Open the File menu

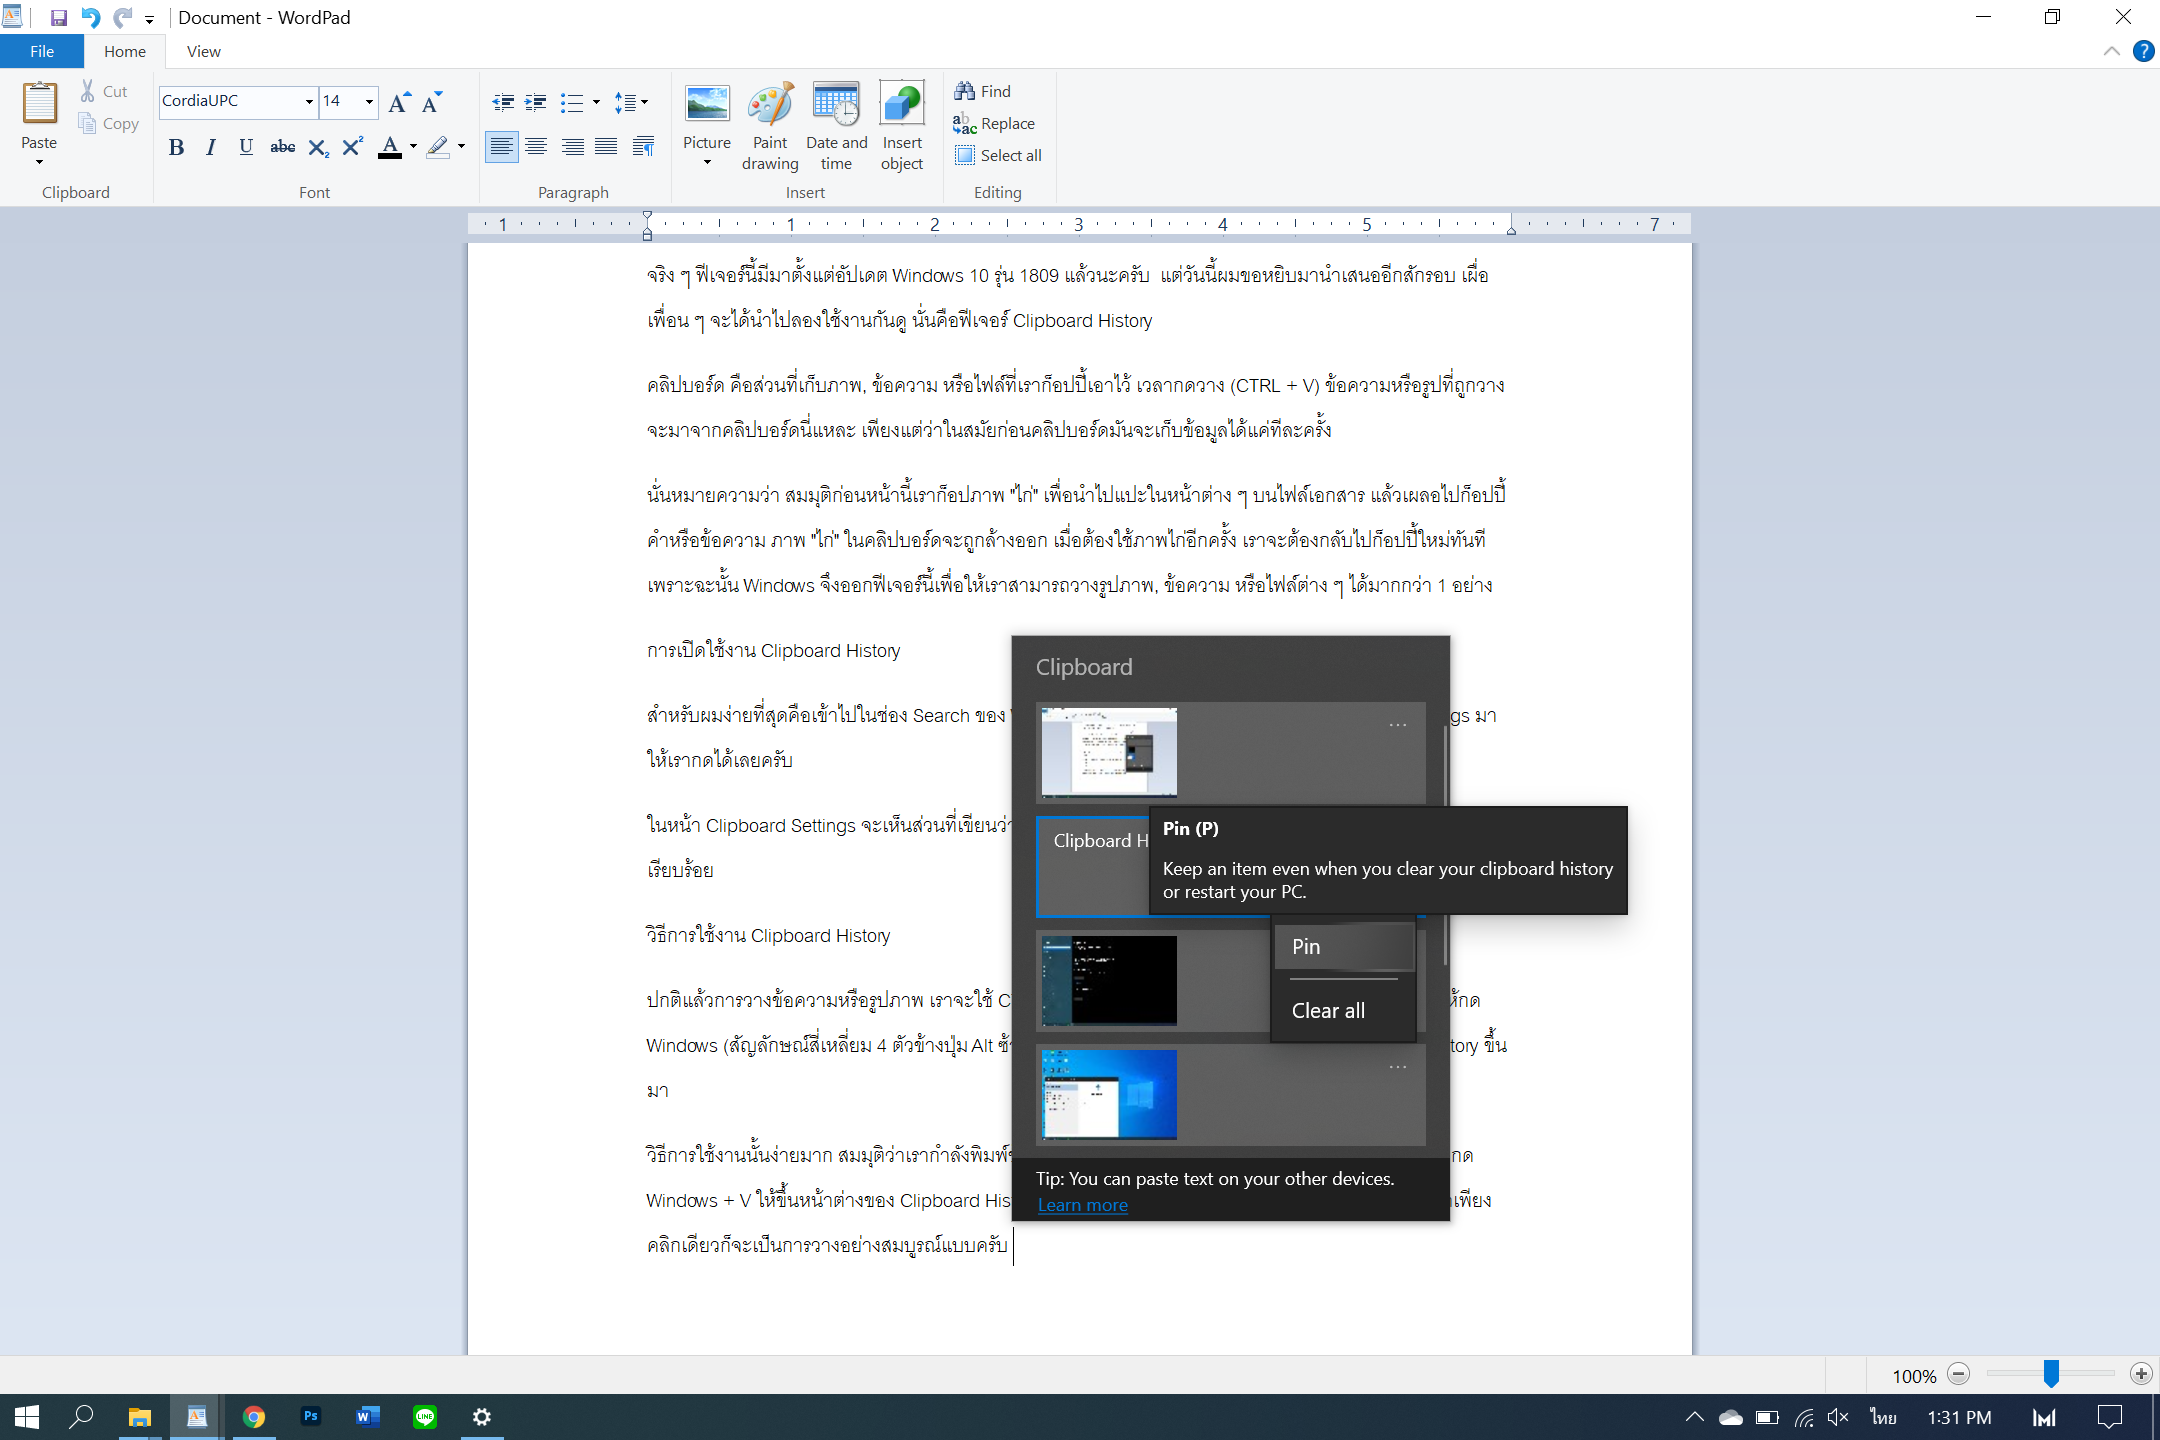42,51
